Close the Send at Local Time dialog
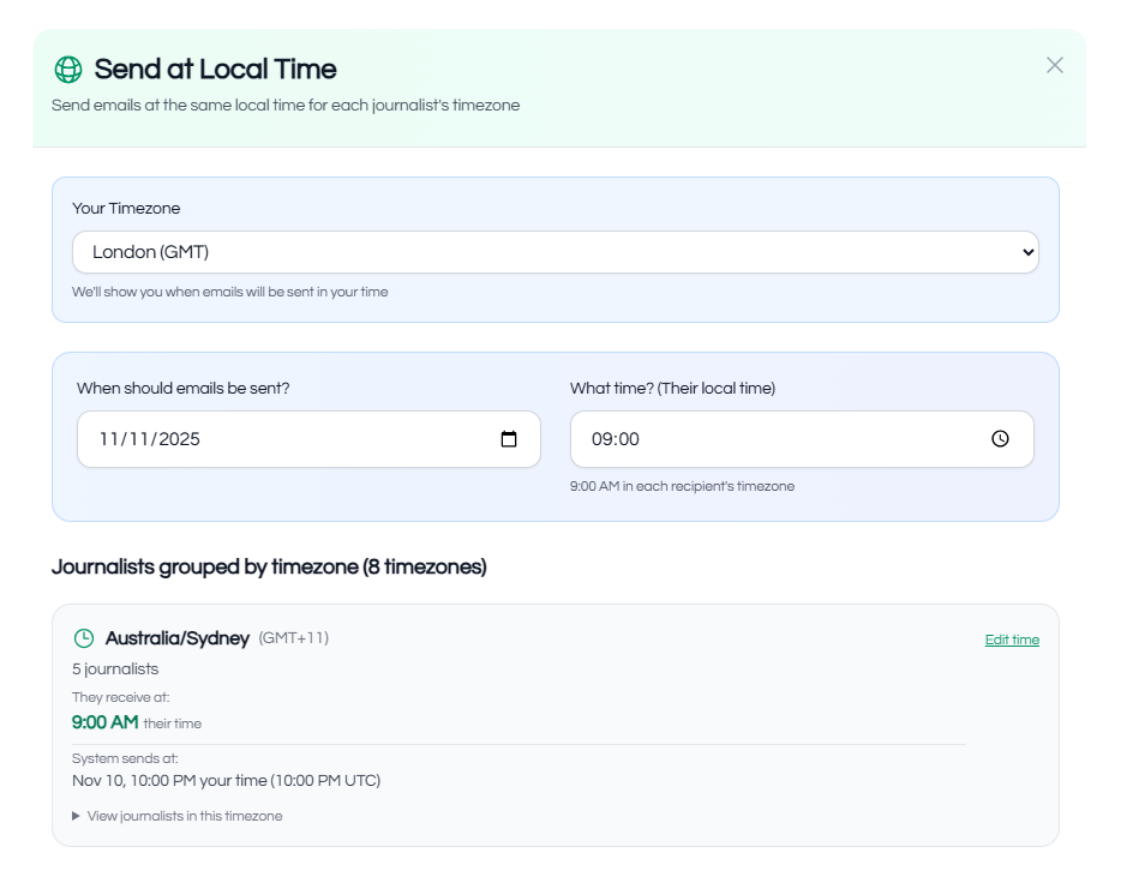1136x881 pixels. [x=1054, y=65]
